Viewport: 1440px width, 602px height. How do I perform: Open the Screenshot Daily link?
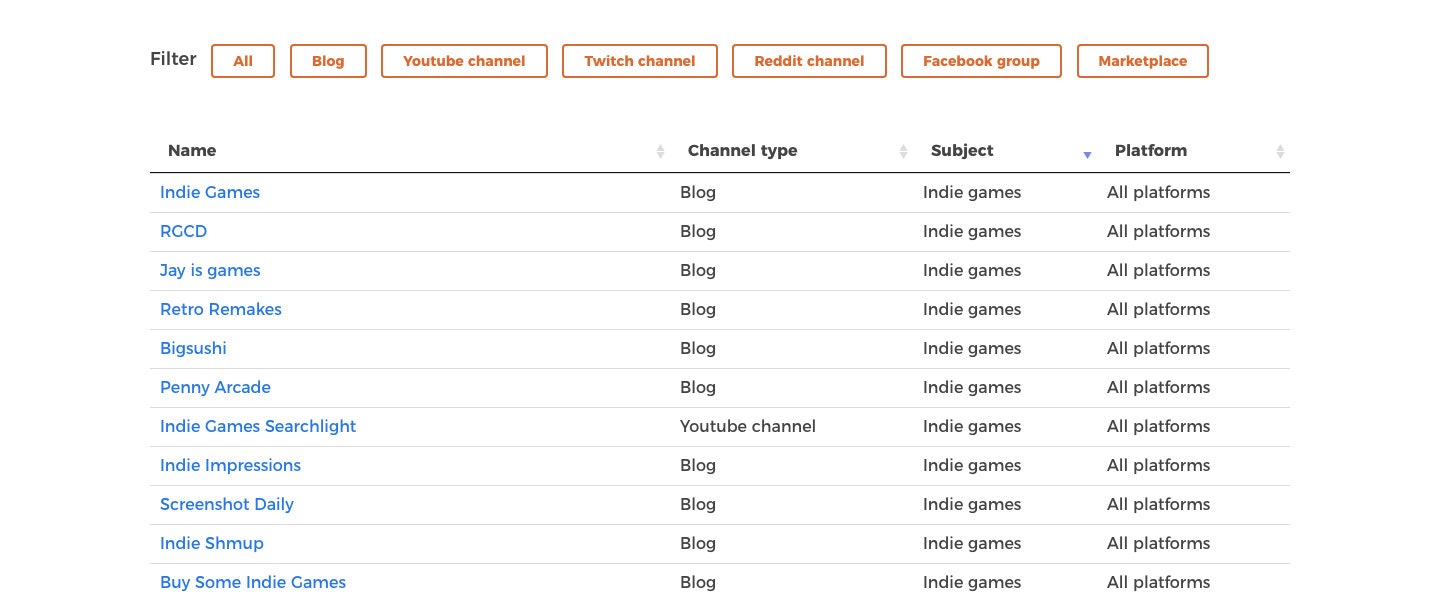pos(227,504)
